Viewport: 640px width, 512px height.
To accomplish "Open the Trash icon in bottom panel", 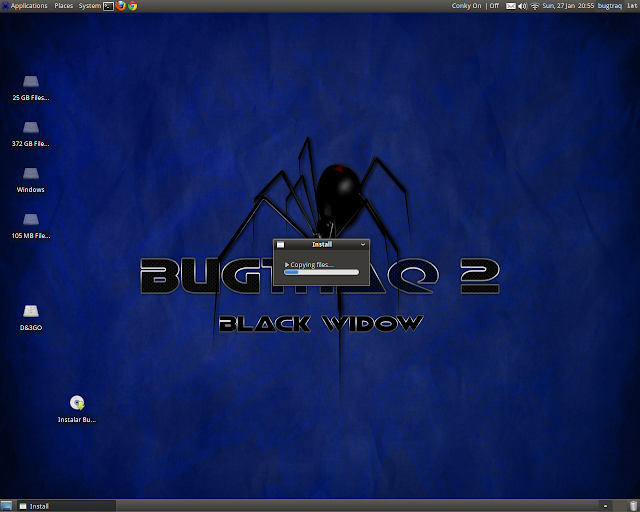I will coord(633,506).
